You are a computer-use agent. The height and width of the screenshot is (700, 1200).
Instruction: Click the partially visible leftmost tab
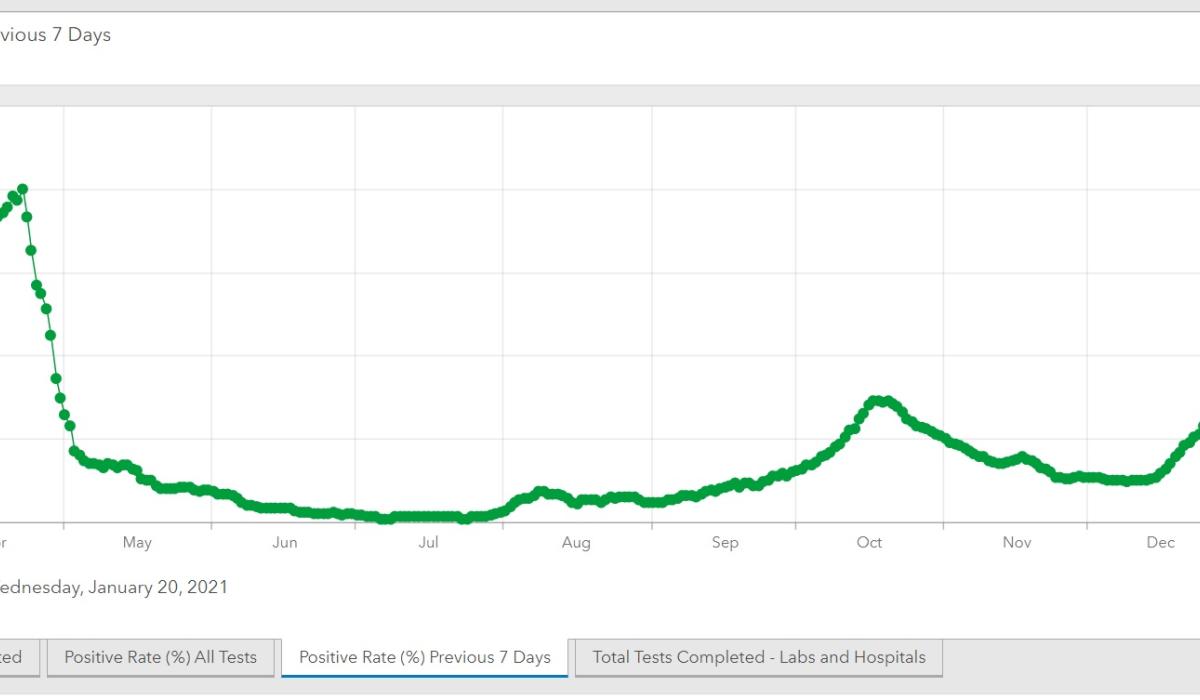18,657
